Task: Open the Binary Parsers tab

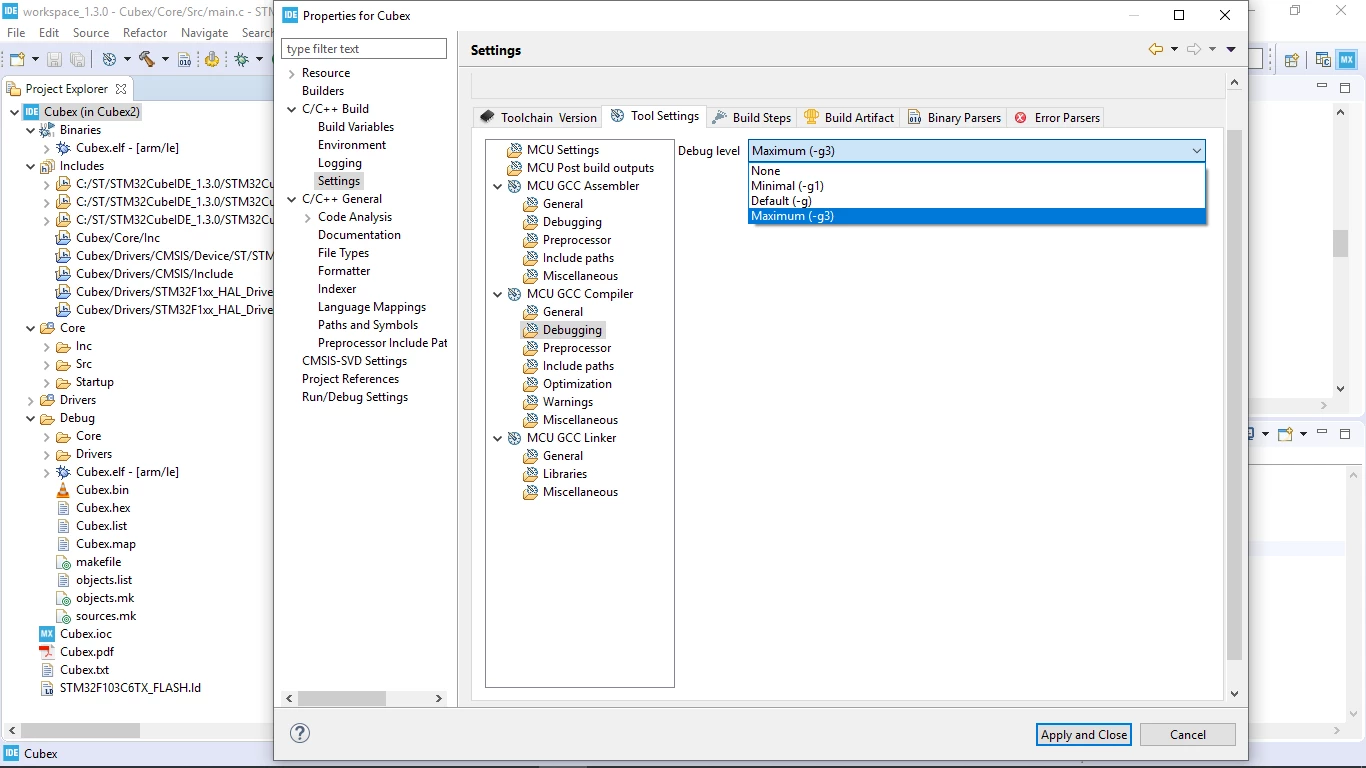Action: (x=954, y=117)
